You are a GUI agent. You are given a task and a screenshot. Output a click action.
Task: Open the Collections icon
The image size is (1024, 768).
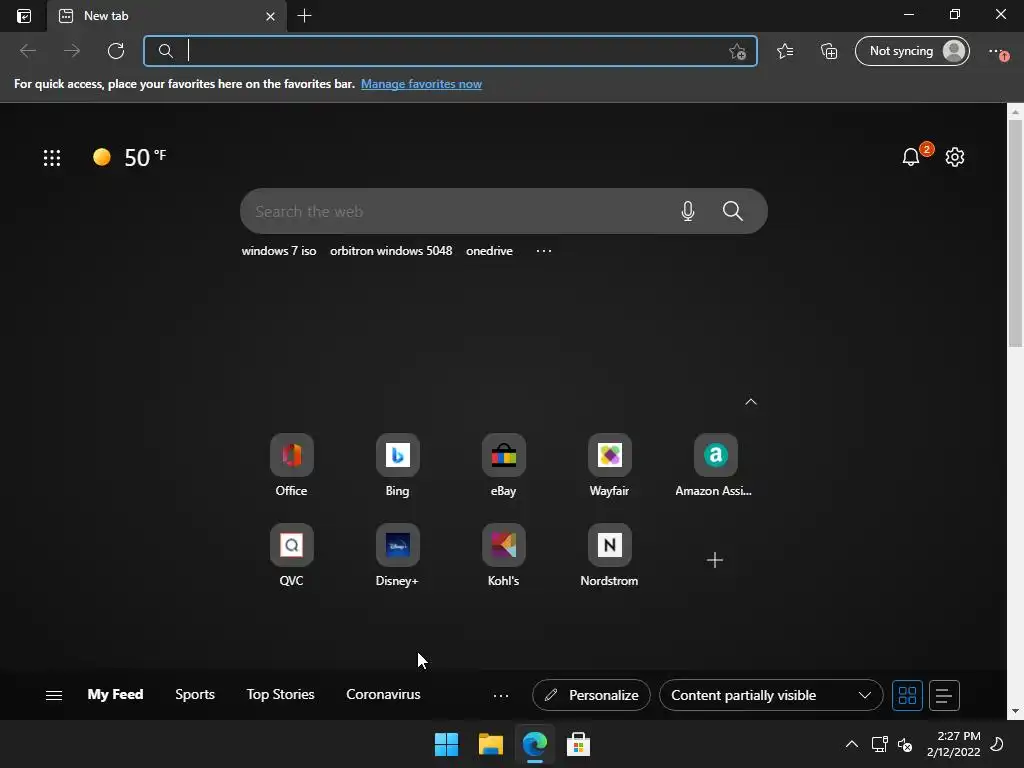[829, 51]
